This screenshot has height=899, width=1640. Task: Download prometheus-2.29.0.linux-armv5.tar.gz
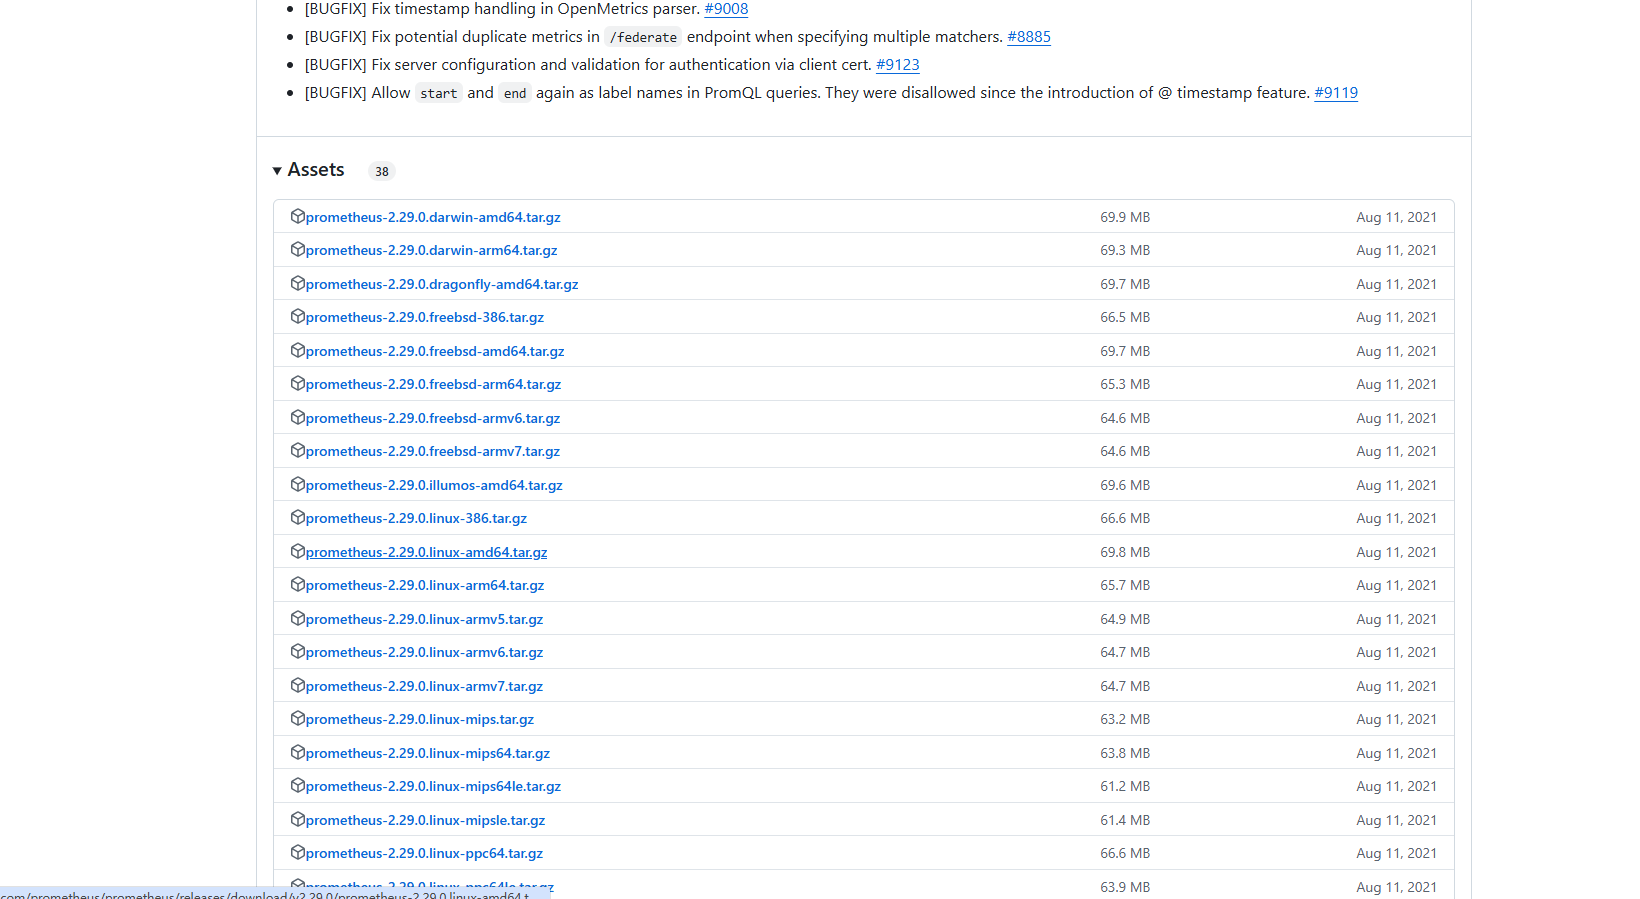click(425, 619)
